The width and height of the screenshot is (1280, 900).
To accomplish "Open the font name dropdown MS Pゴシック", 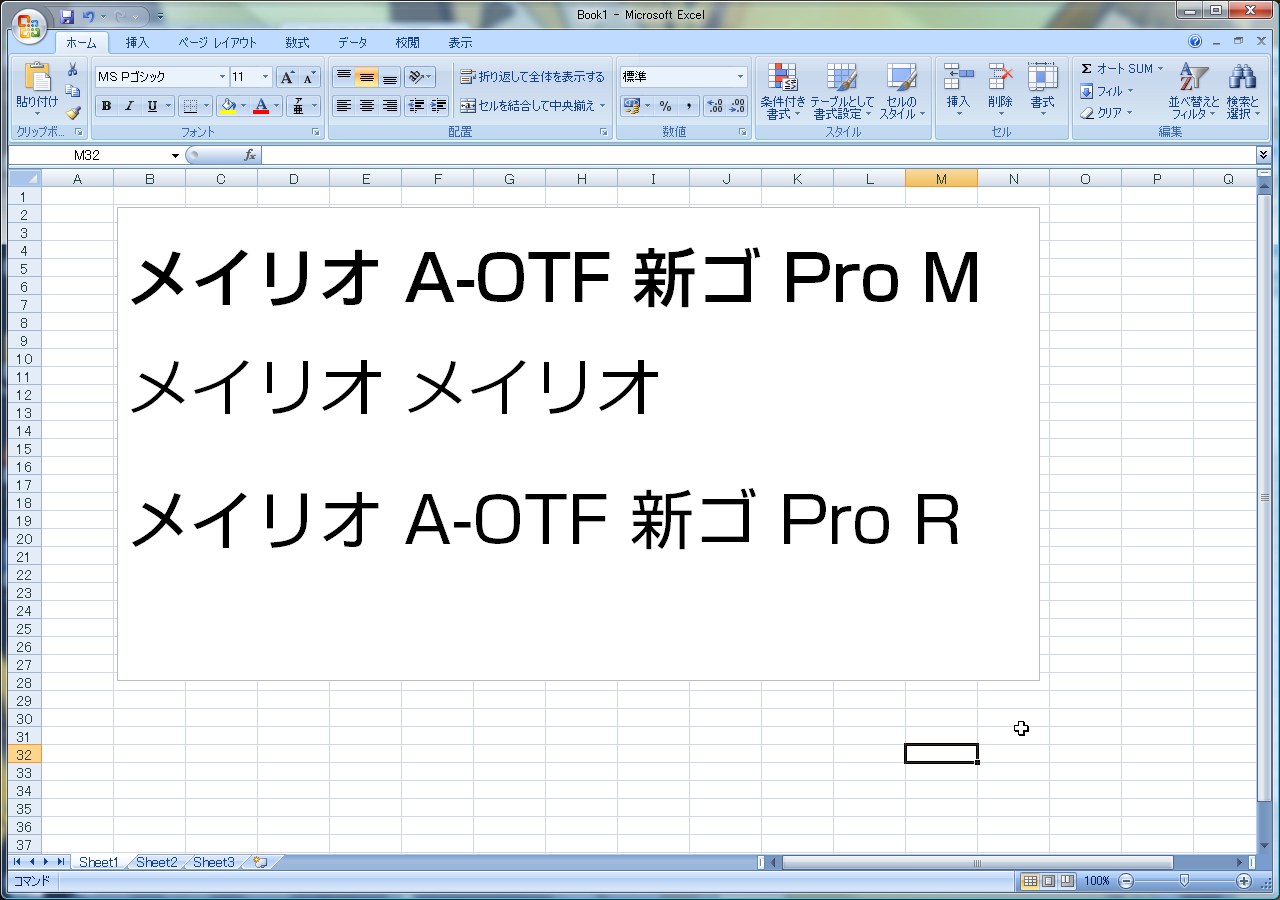I will coord(222,77).
